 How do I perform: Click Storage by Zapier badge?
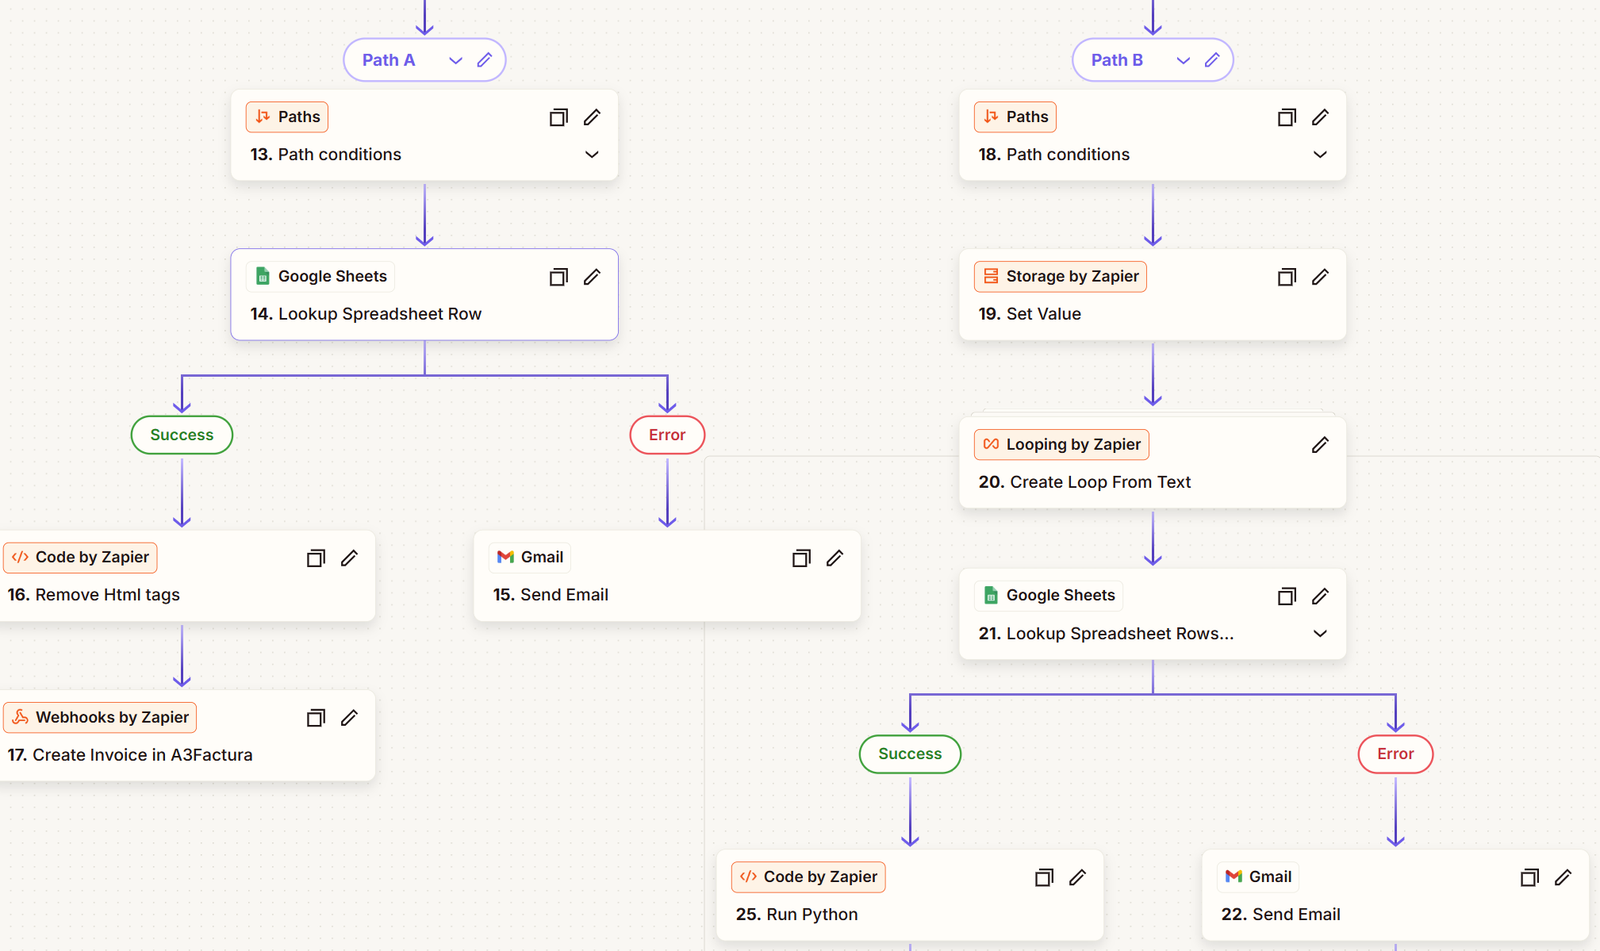point(1060,276)
